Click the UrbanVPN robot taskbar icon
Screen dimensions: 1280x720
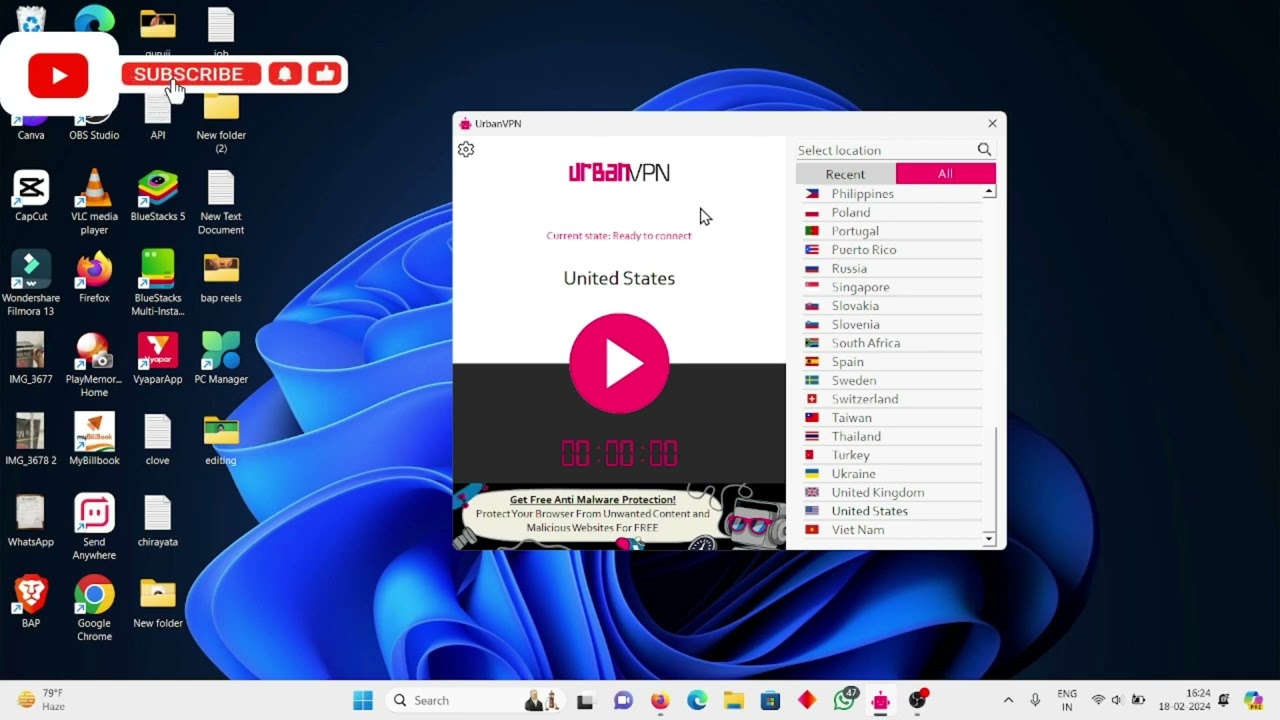(881, 700)
